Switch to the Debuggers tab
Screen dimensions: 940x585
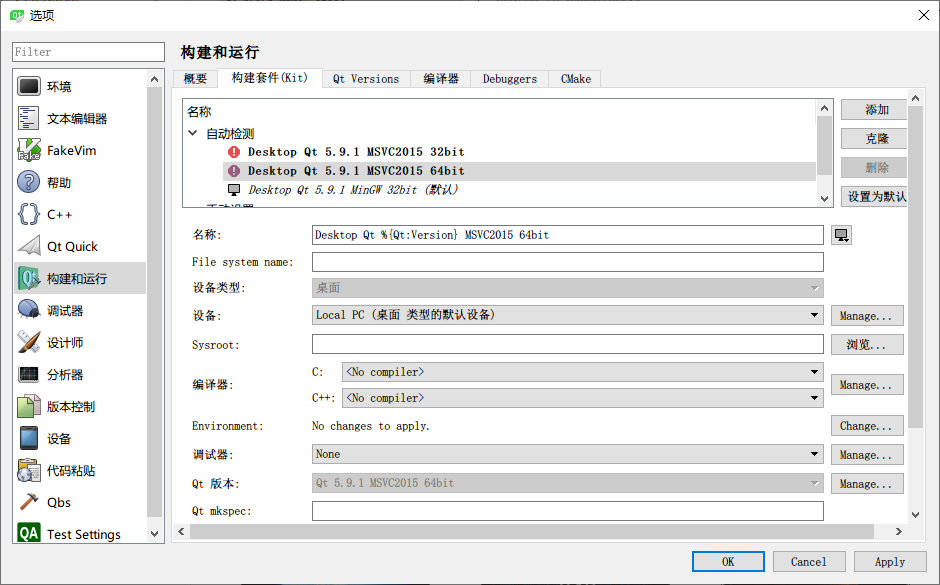click(x=510, y=79)
